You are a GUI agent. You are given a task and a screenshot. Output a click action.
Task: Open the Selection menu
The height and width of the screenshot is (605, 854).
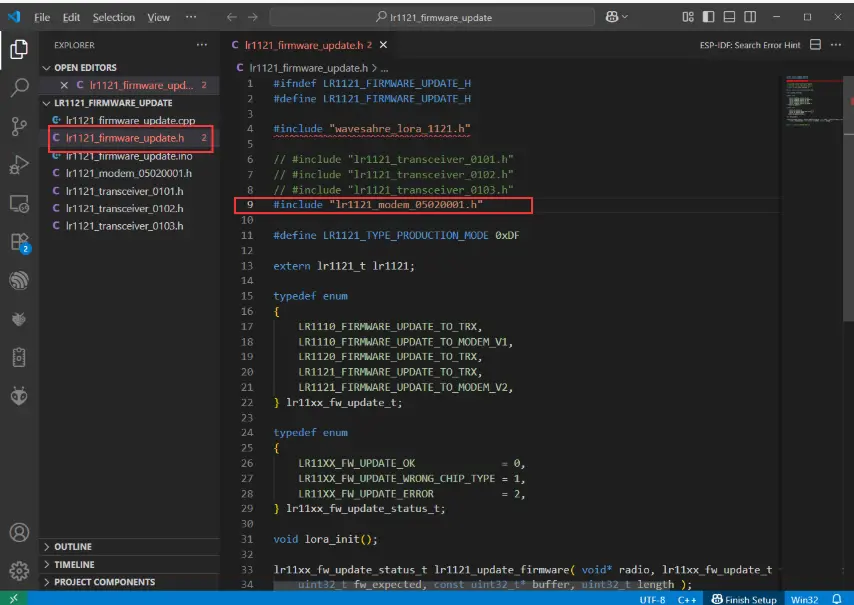pos(113,17)
